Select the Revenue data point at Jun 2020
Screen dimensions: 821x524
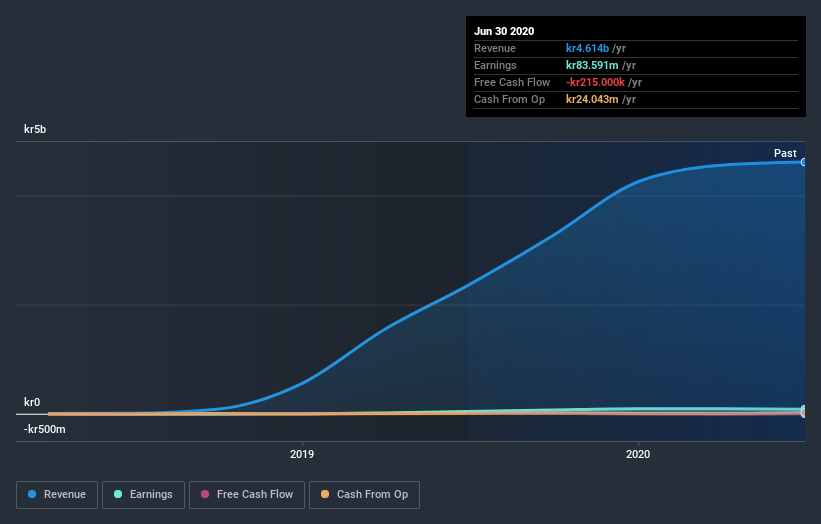pyautogui.click(x=803, y=162)
